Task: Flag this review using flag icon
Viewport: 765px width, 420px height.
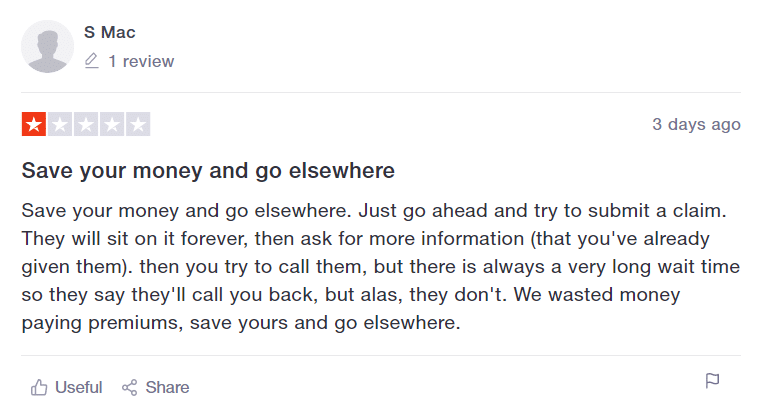Action: pyautogui.click(x=712, y=380)
